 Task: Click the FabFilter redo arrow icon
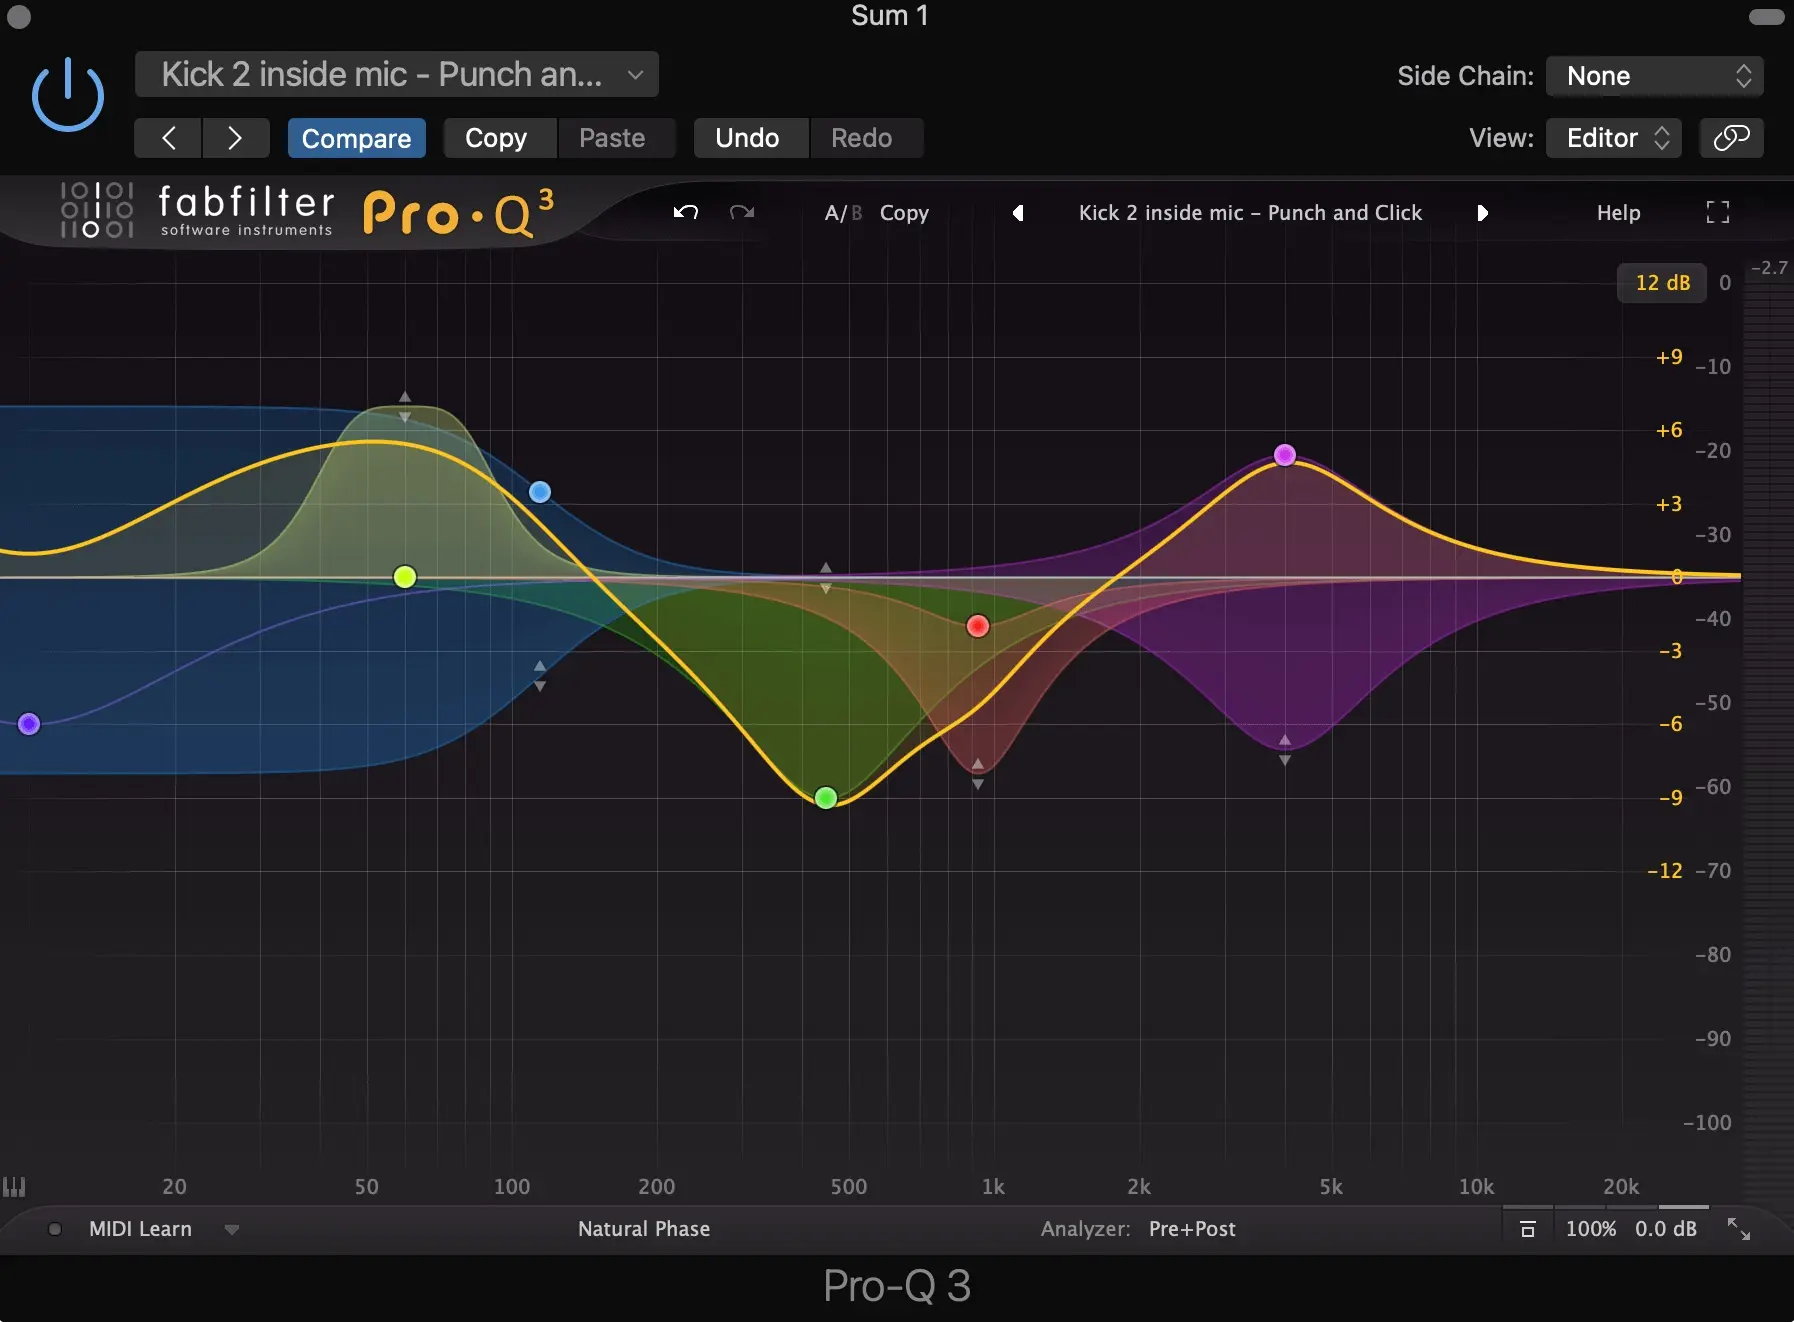[x=742, y=212]
